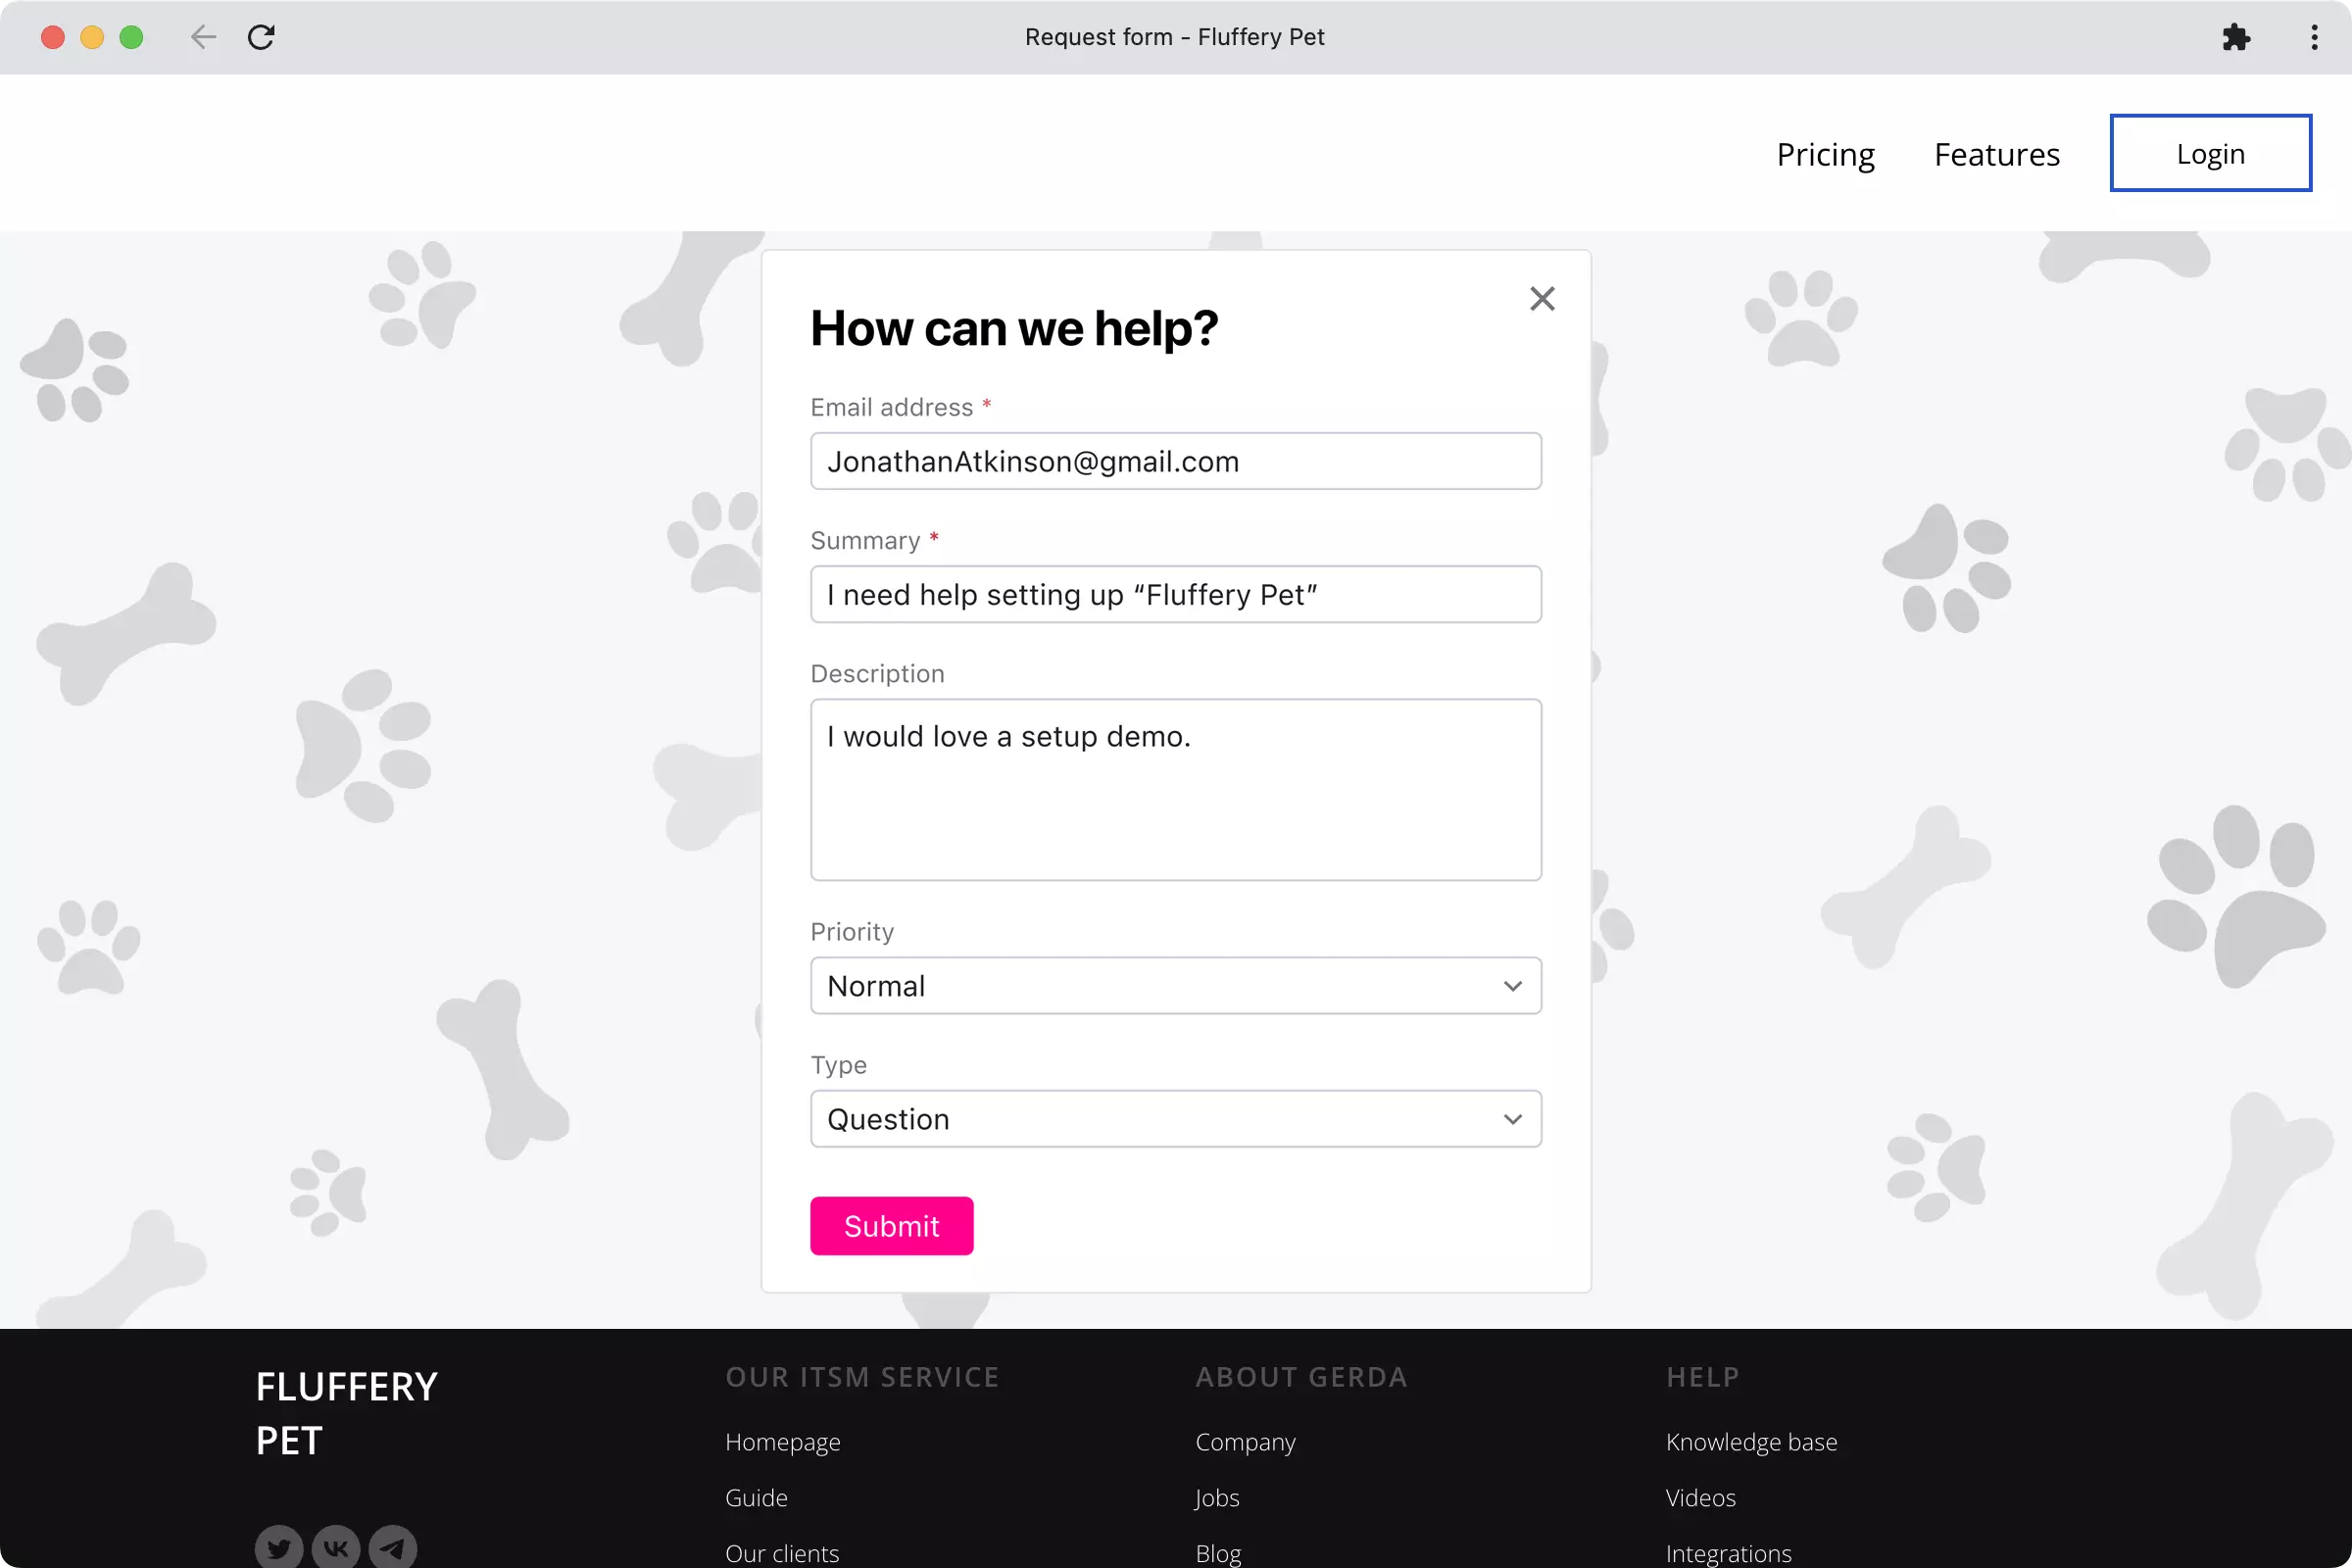Click the Telegram icon in the footer

click(x=392, y=1546)
